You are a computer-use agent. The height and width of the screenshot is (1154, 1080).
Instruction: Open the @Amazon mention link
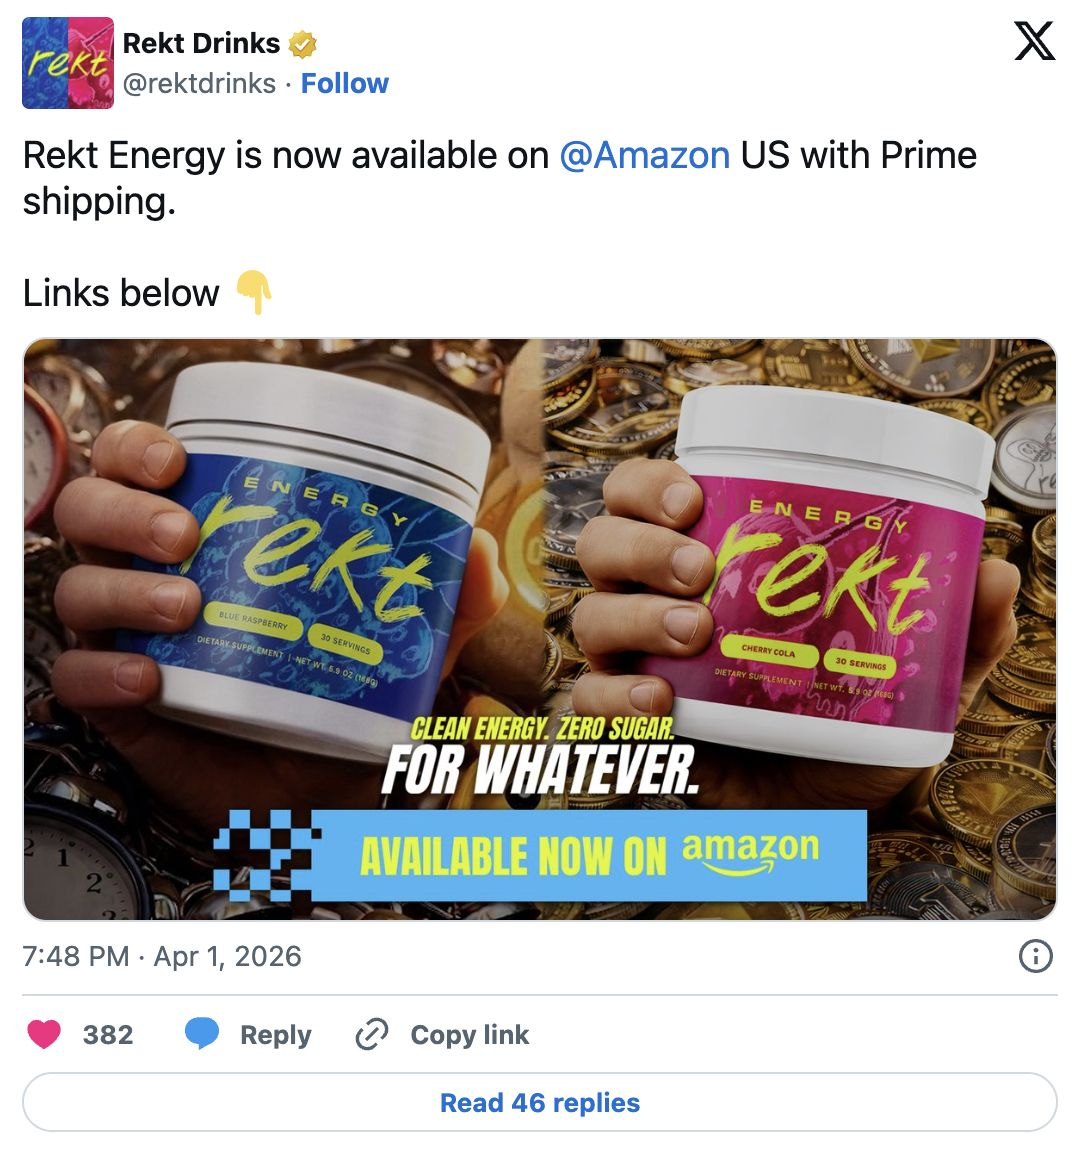coord(645,155)
